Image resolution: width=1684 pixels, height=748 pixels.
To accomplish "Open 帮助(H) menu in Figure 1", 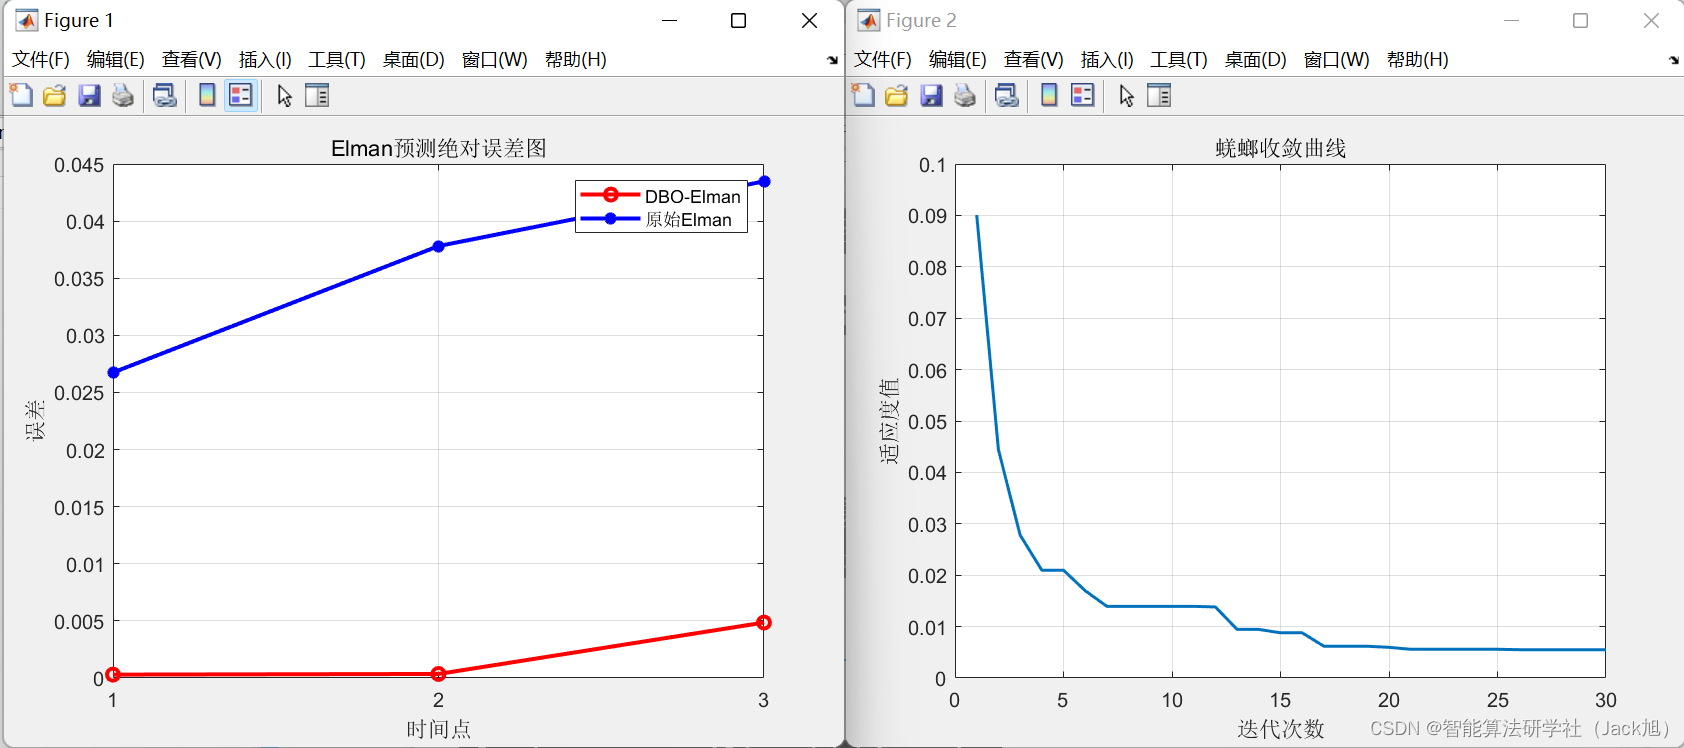I will pyautogui.click(x=576, y=60).
